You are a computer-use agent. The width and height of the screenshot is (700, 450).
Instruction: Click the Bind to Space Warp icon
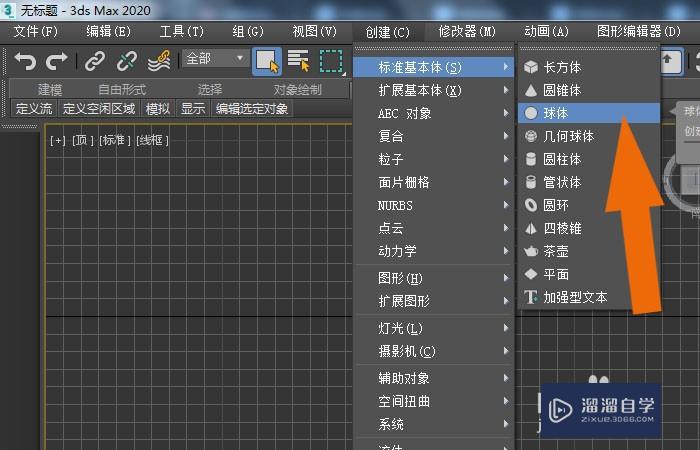pos(159,61)
